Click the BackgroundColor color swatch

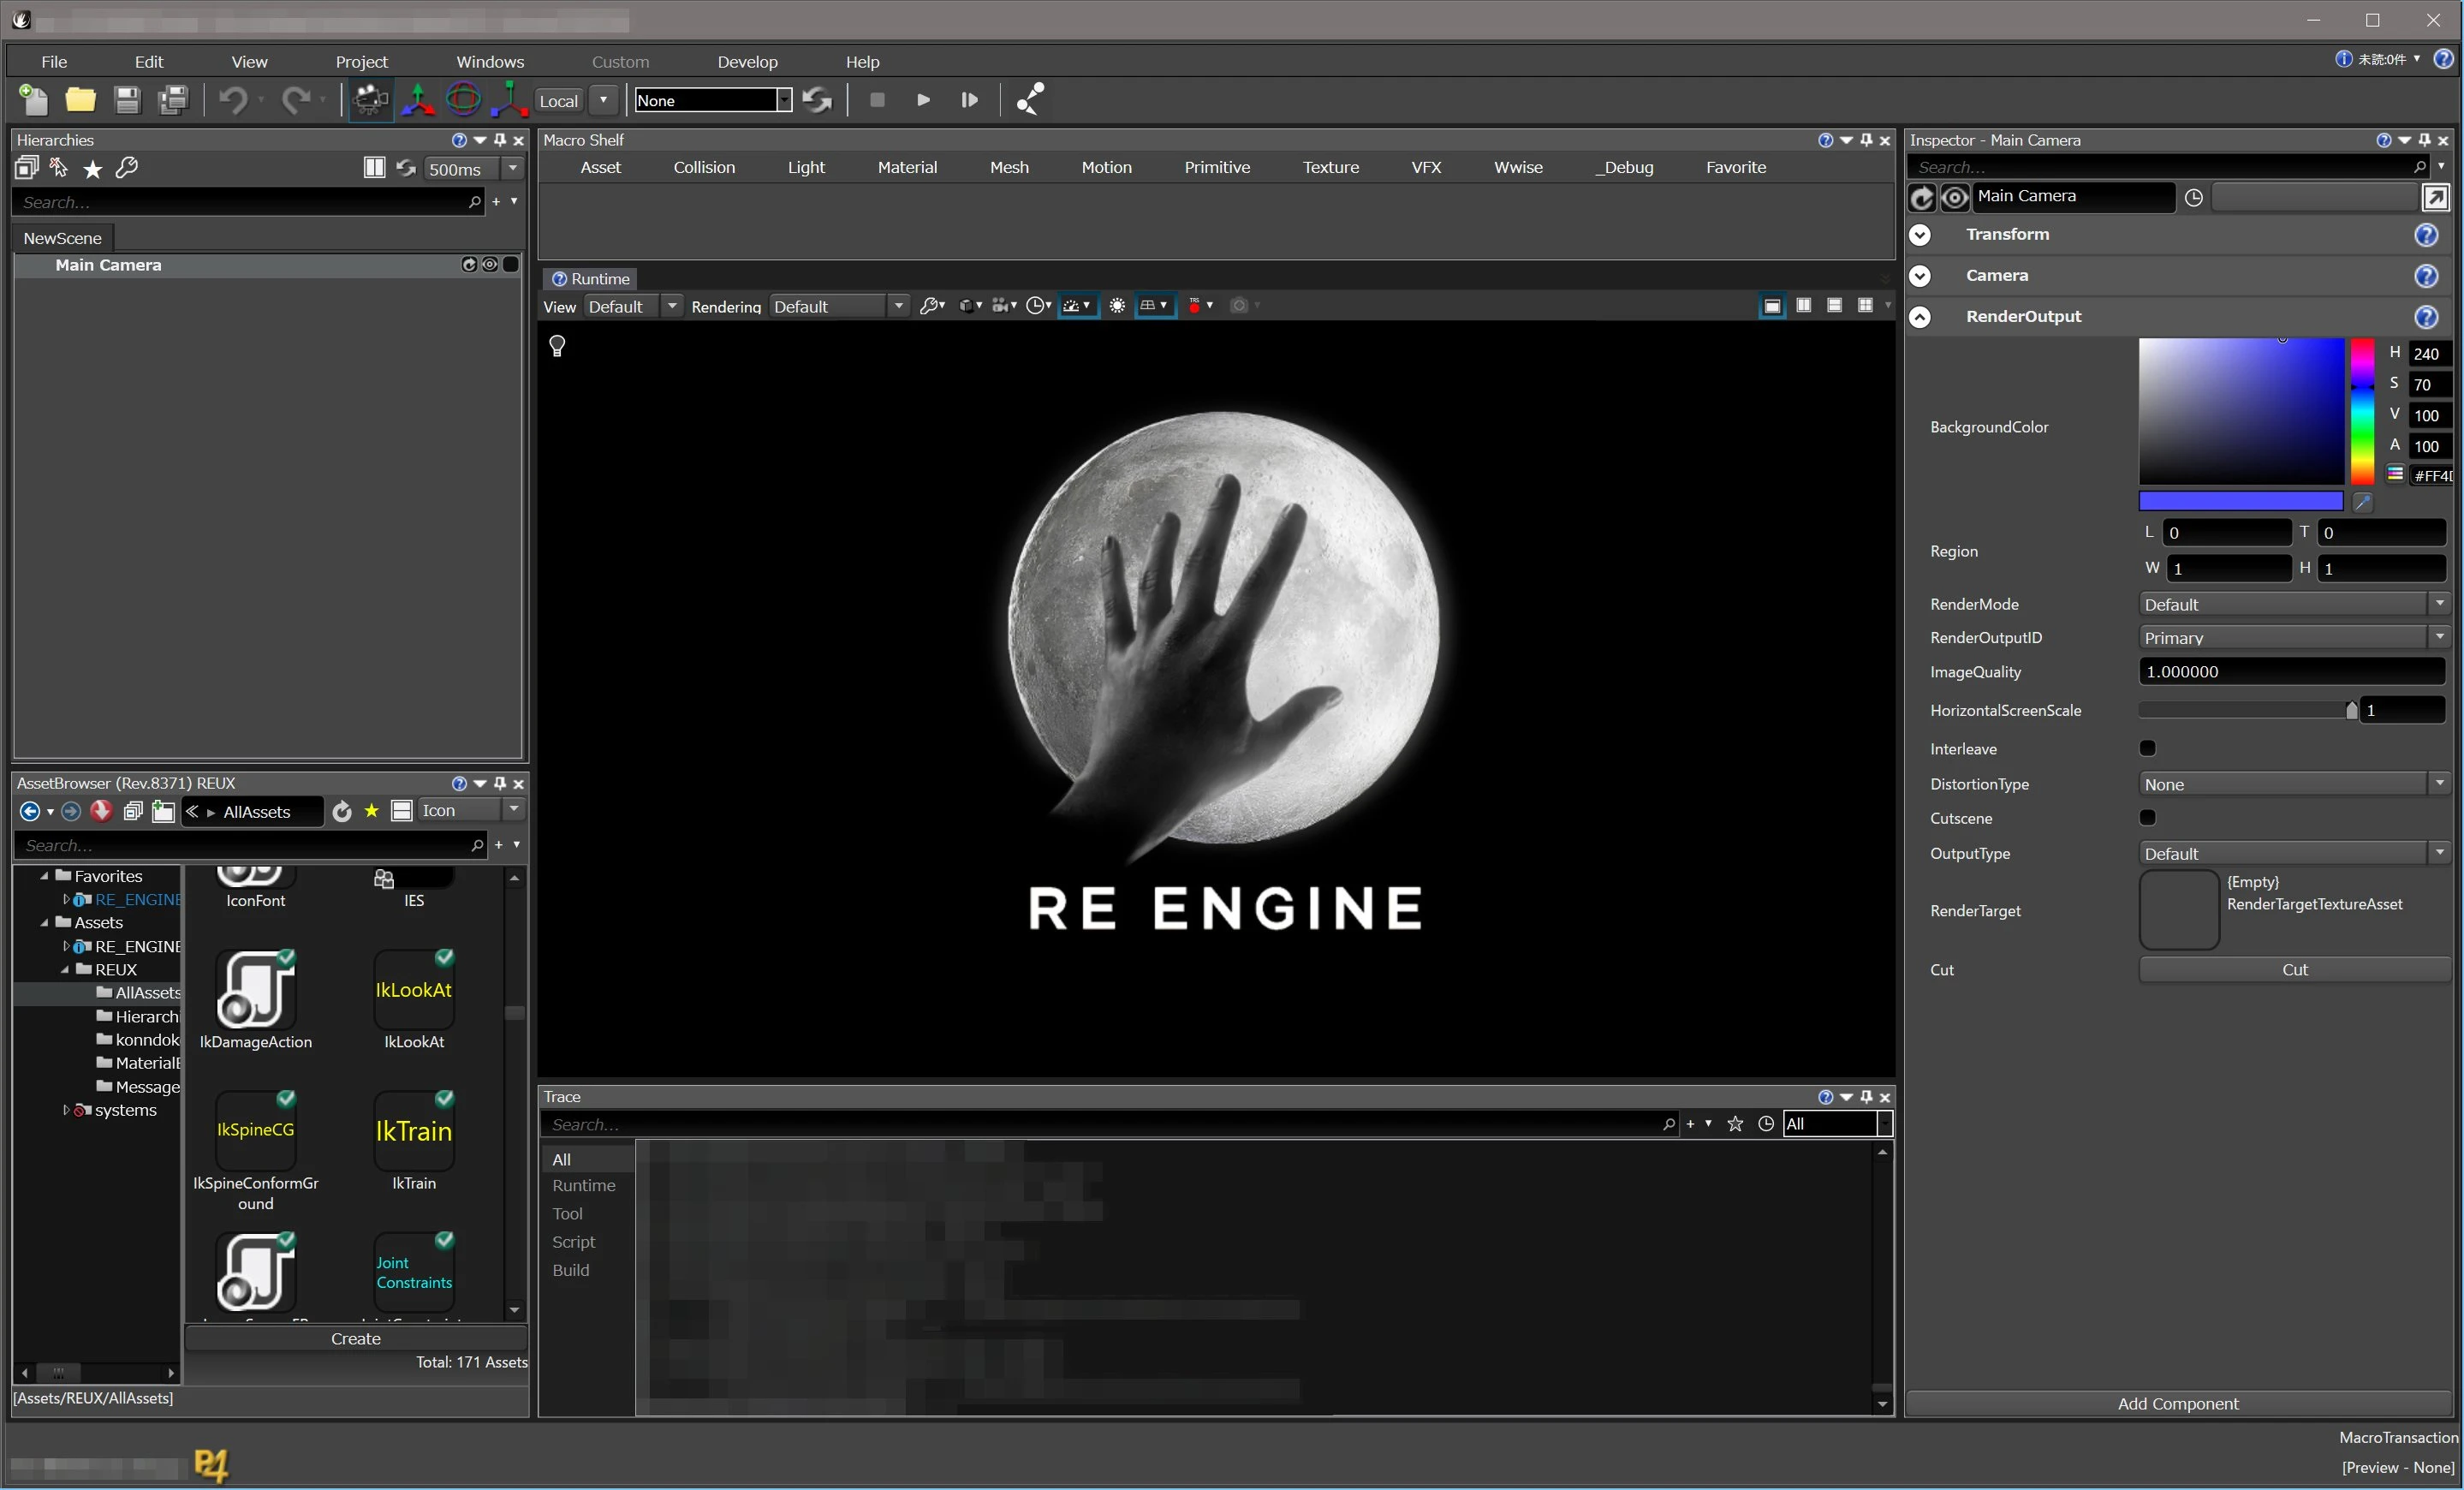2240,501
